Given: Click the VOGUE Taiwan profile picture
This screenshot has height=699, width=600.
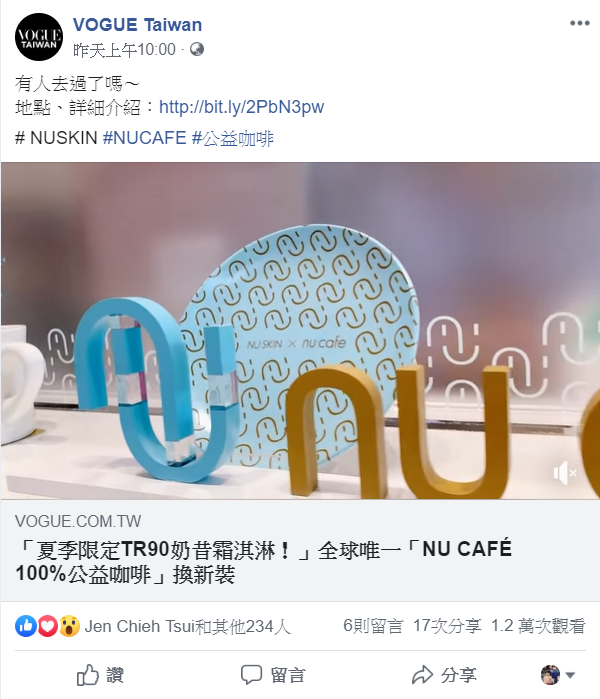Looking at the screenshot, I should [39, 37].
